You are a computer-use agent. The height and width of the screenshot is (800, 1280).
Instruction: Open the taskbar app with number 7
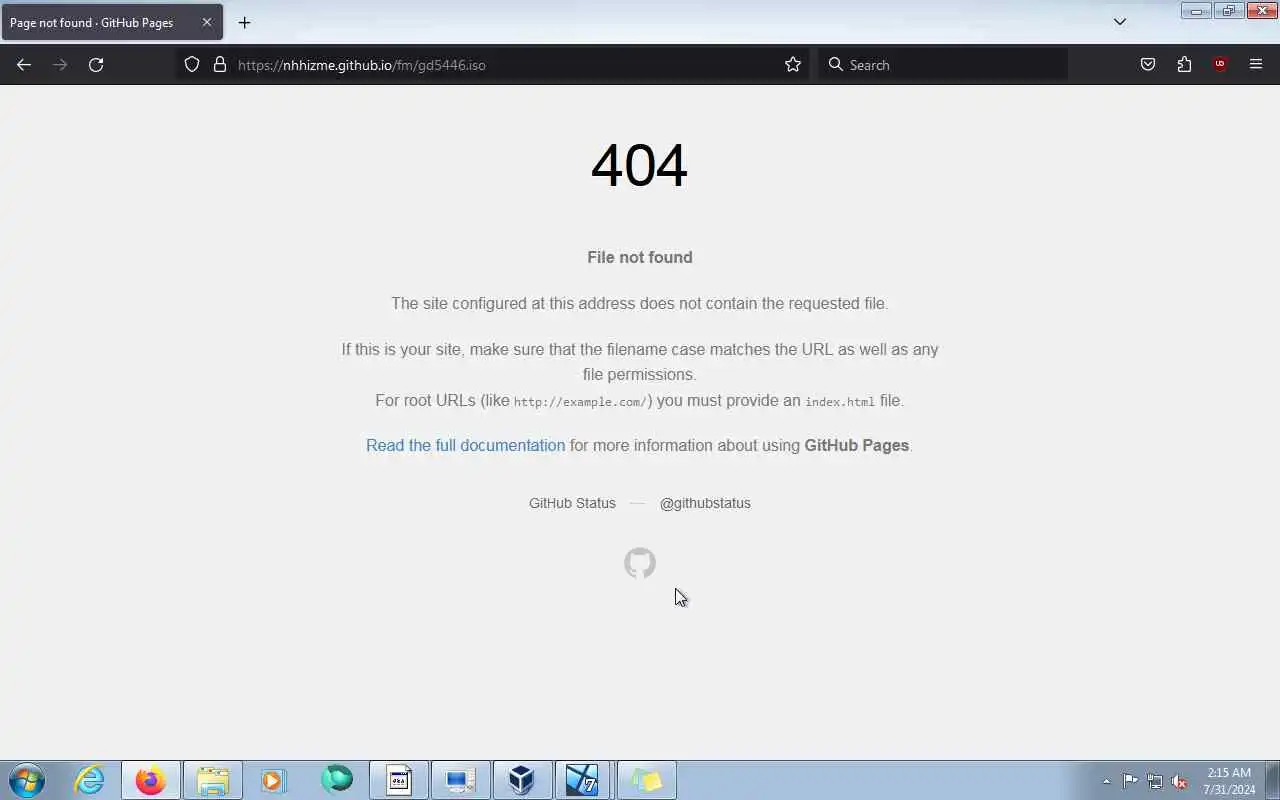tap(584, 780)
